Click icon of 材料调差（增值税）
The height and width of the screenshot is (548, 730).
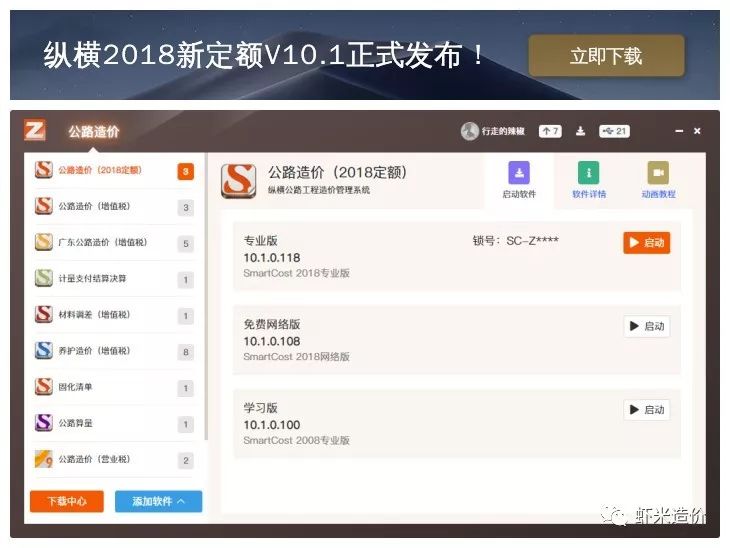pyautogui.click(x=44, y=314)
